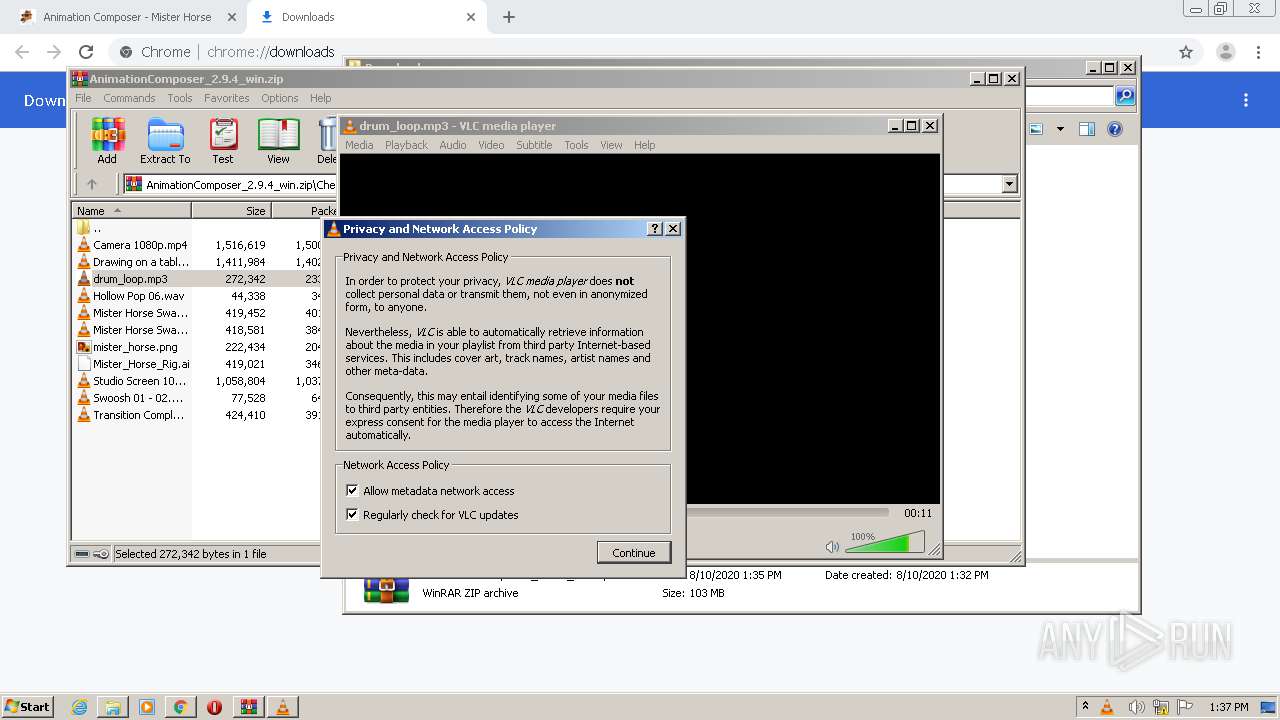Open Windows Media Player from taskbar
Image resolution: width=1280 pixels, height=720 pixels.
(x=147, y=707)
